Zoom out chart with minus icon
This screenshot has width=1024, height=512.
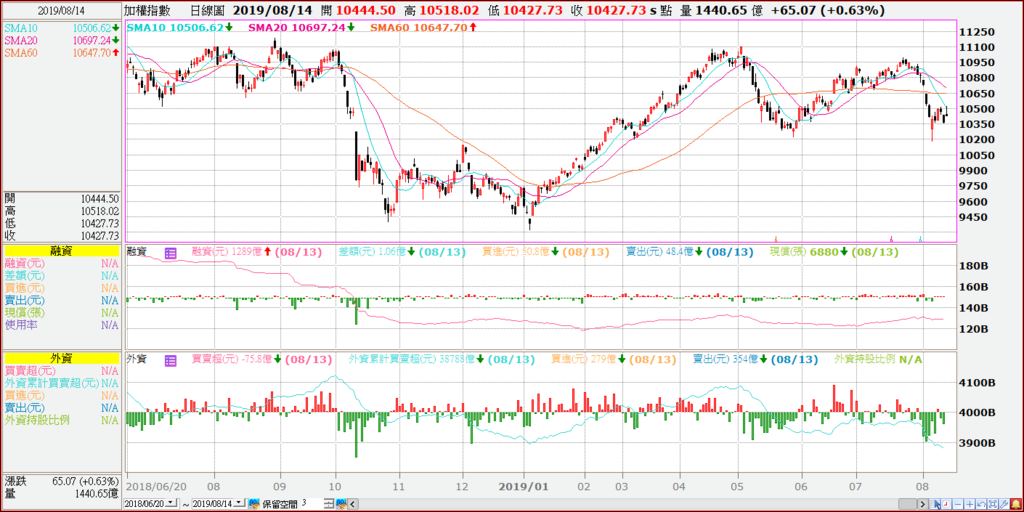click(958, 504)
